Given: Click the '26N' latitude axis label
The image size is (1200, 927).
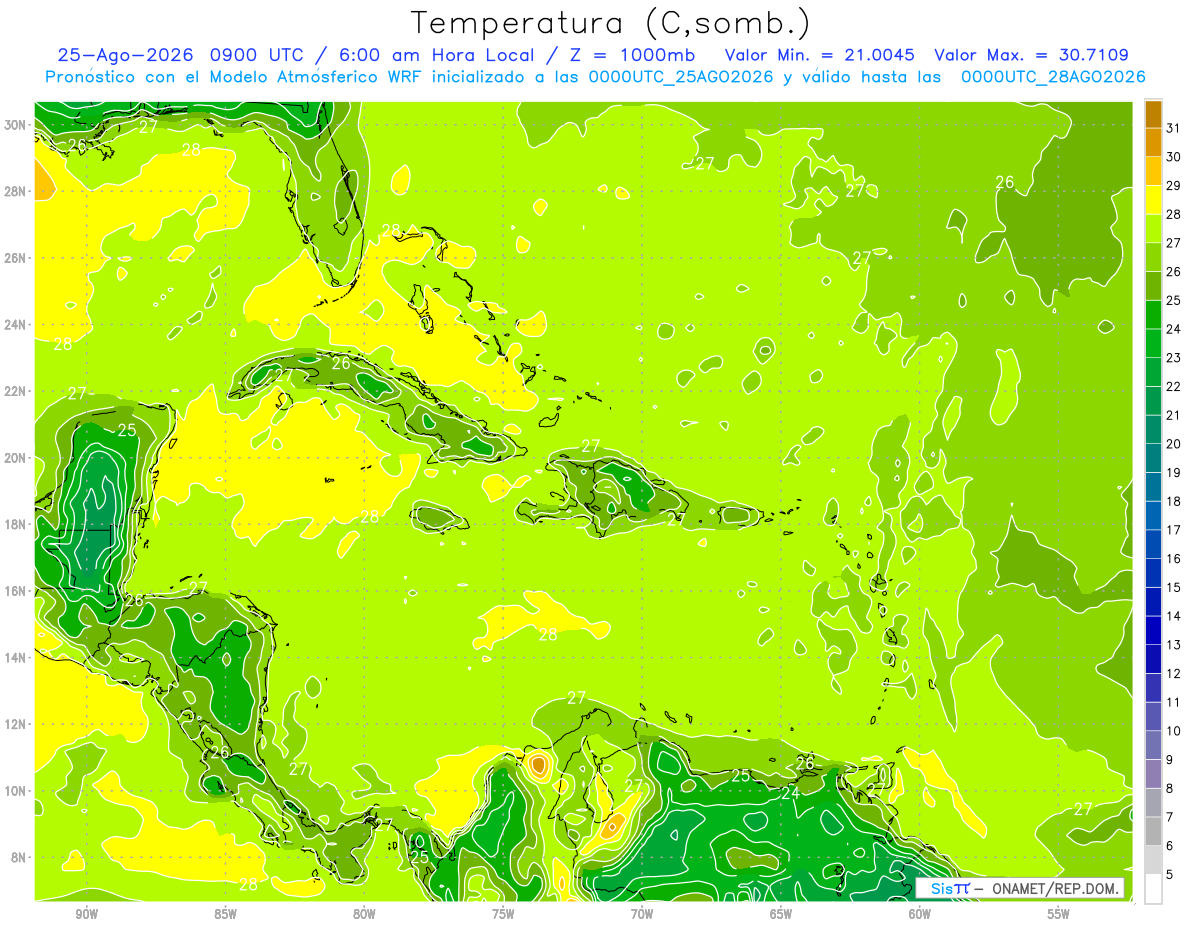Looking at the screenshot, I should [16, 258].
